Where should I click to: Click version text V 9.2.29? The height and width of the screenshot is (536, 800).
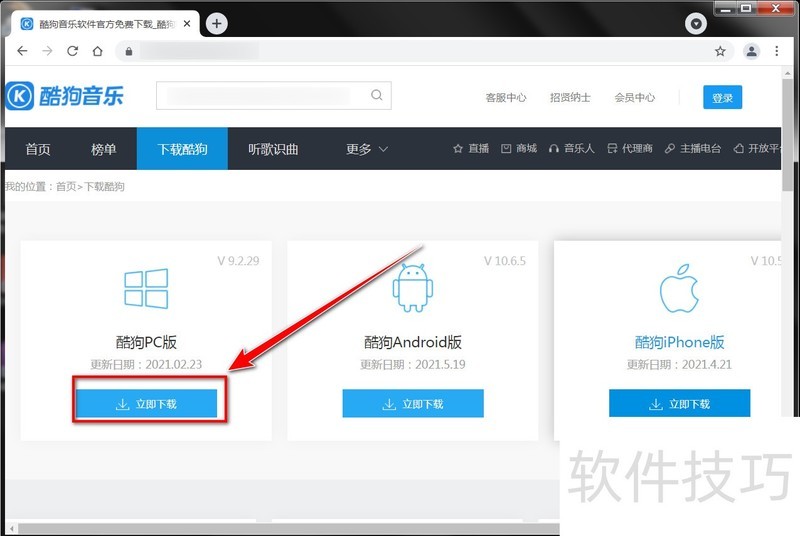point(238,261)
